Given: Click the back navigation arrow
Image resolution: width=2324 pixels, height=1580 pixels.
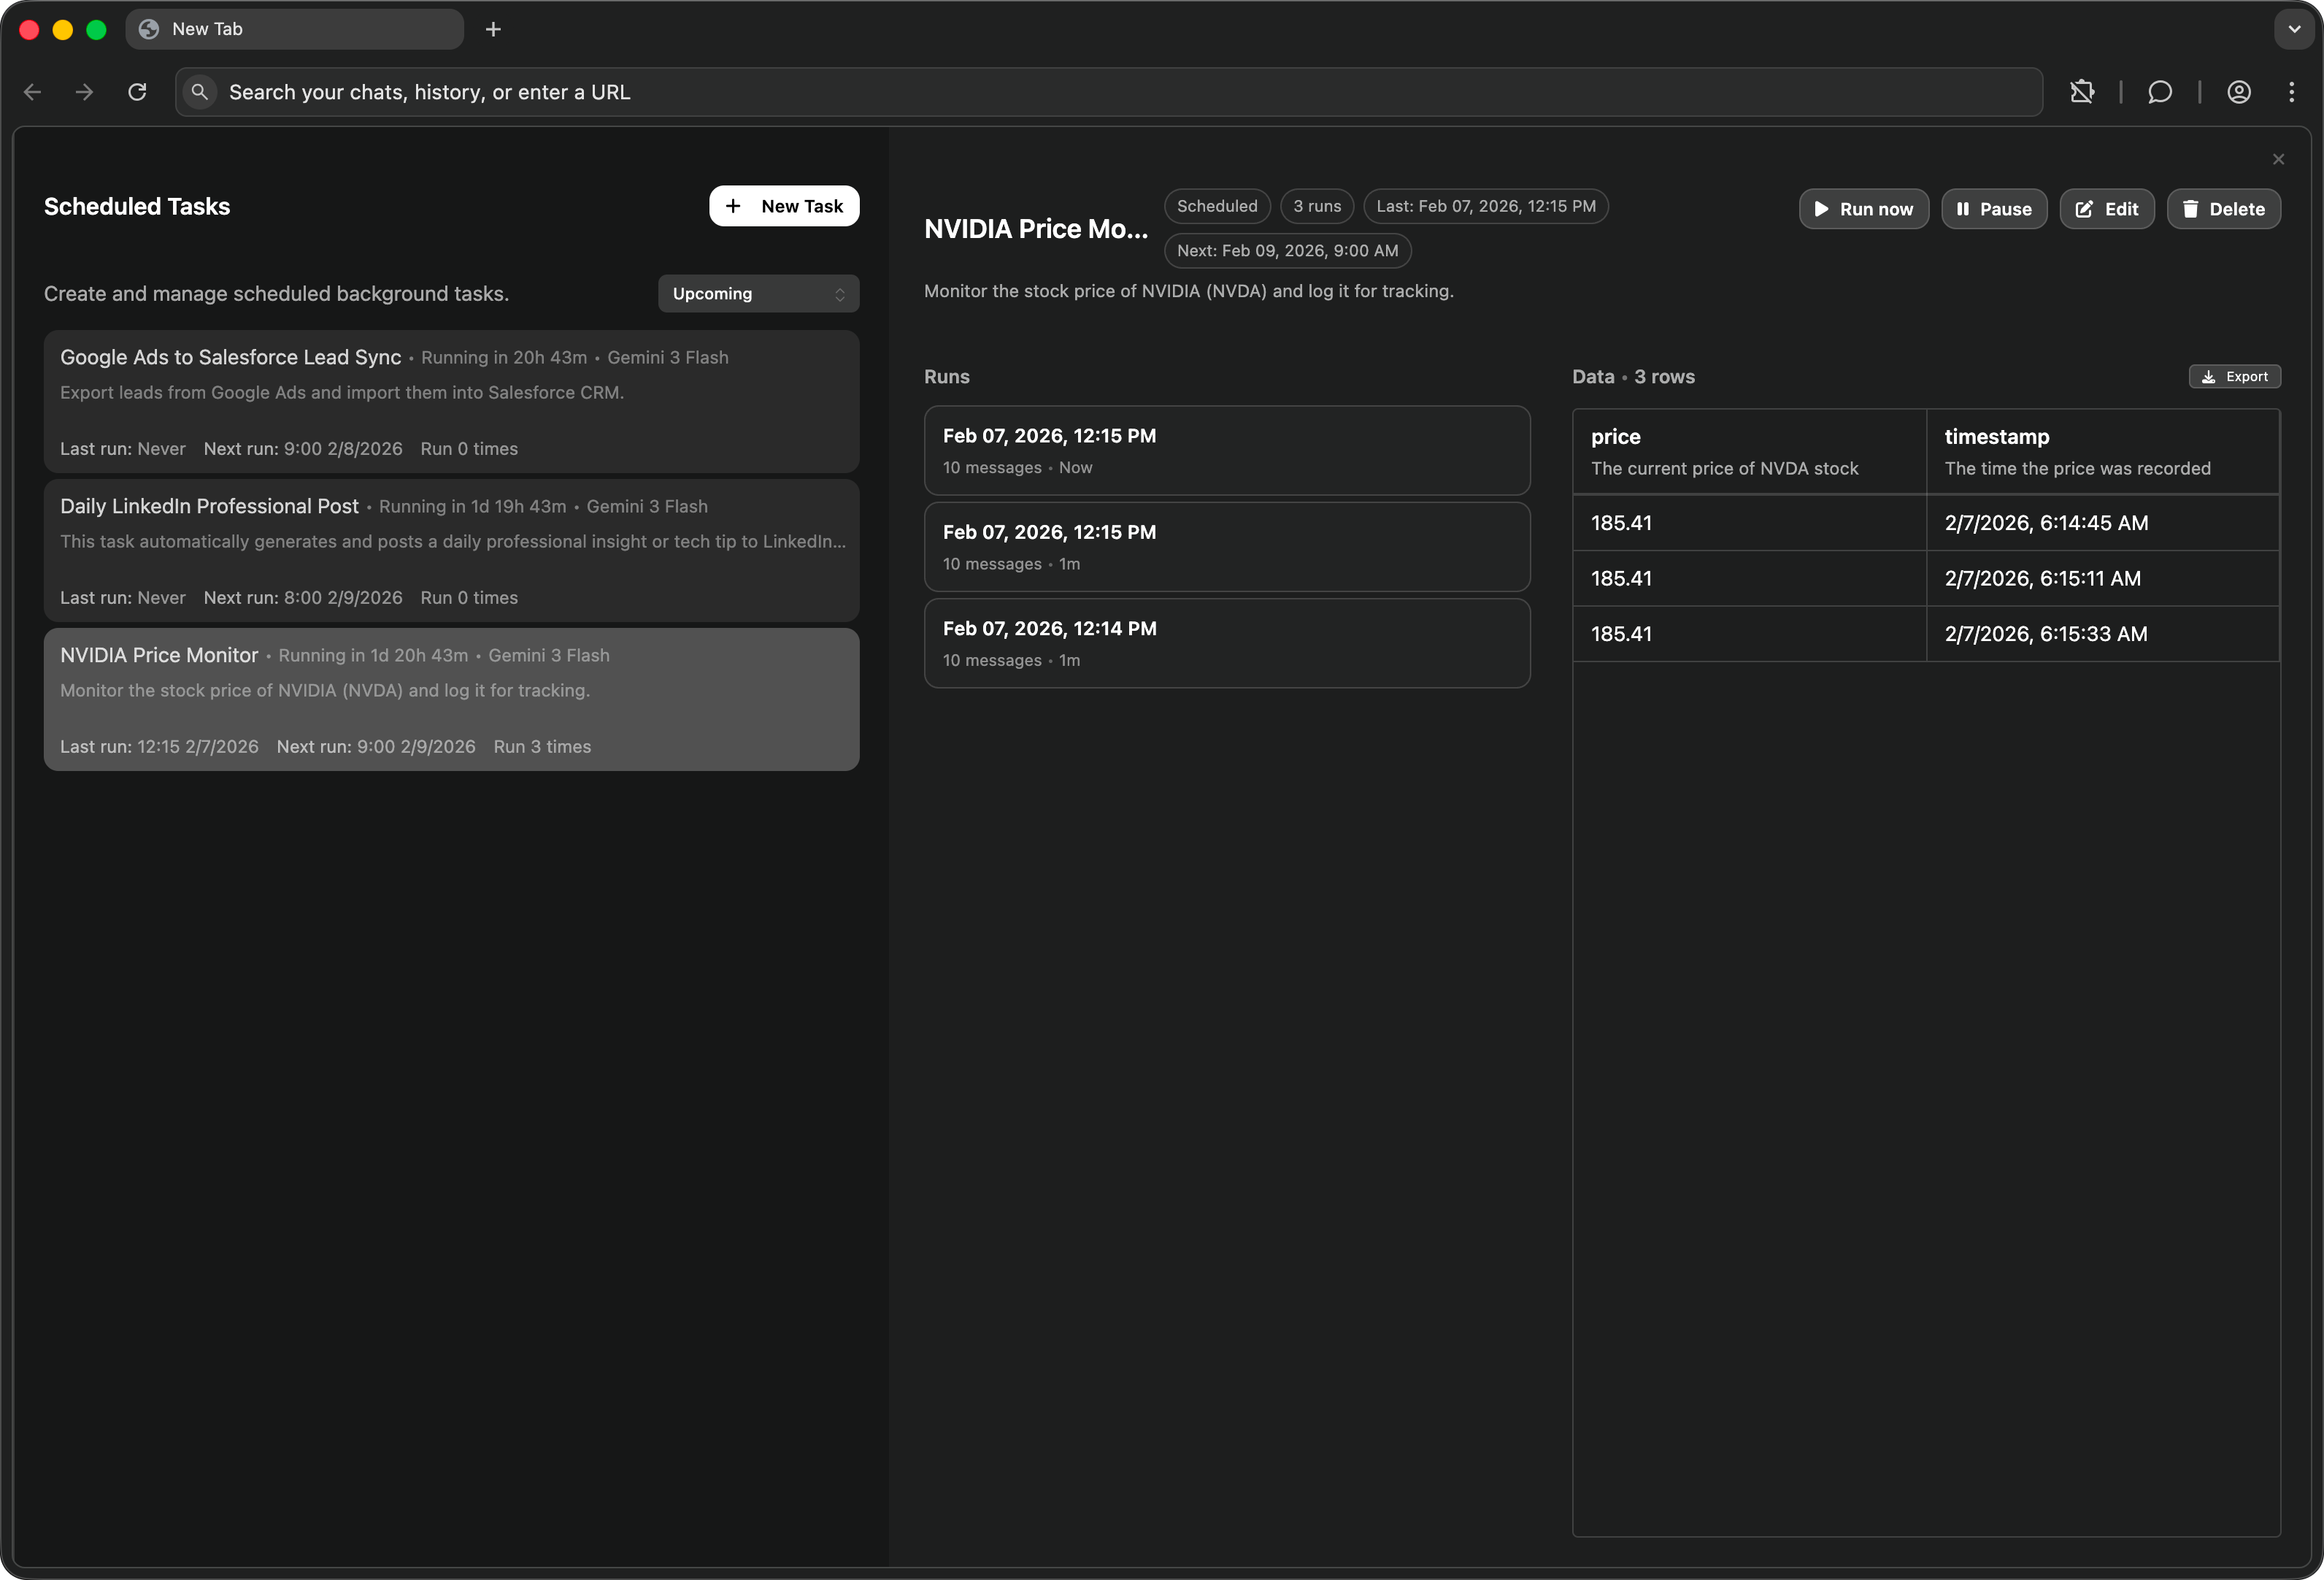Looking at the screenshot, I should point(32,92).
